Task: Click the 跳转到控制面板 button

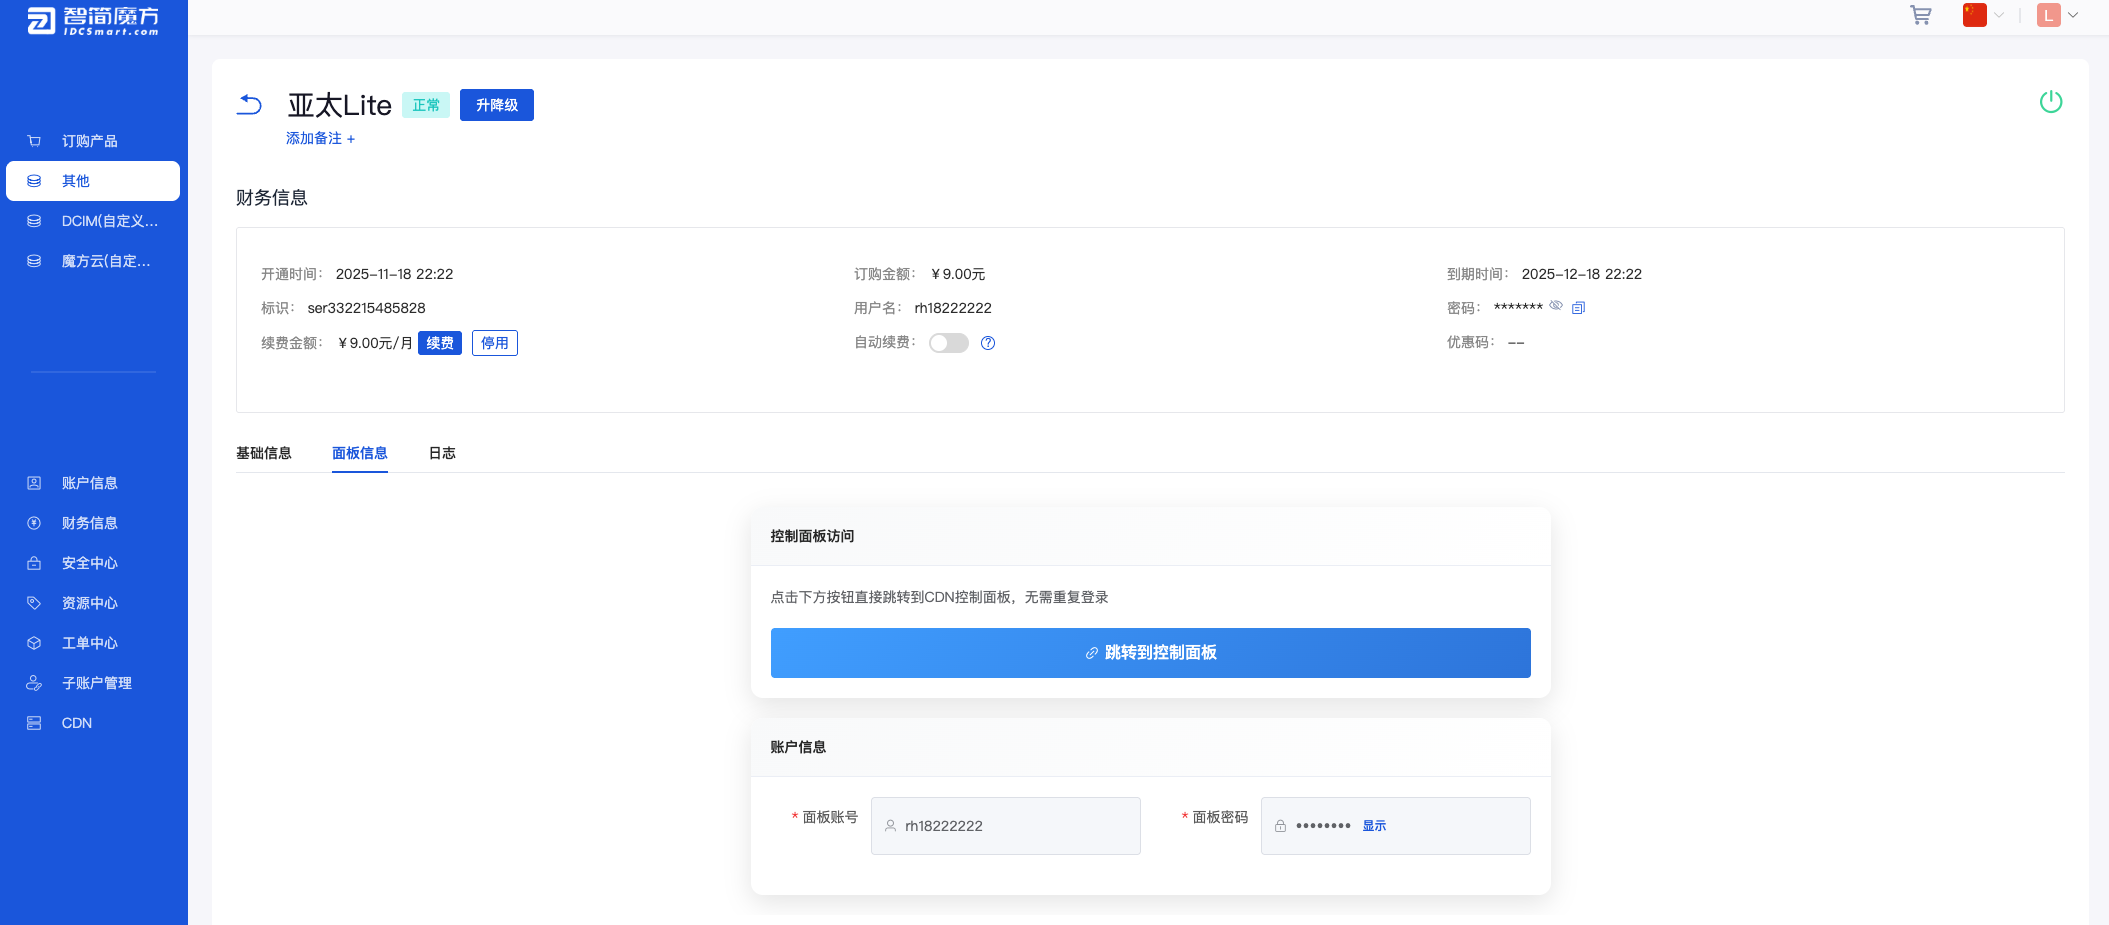Action: click(1150, 652)
